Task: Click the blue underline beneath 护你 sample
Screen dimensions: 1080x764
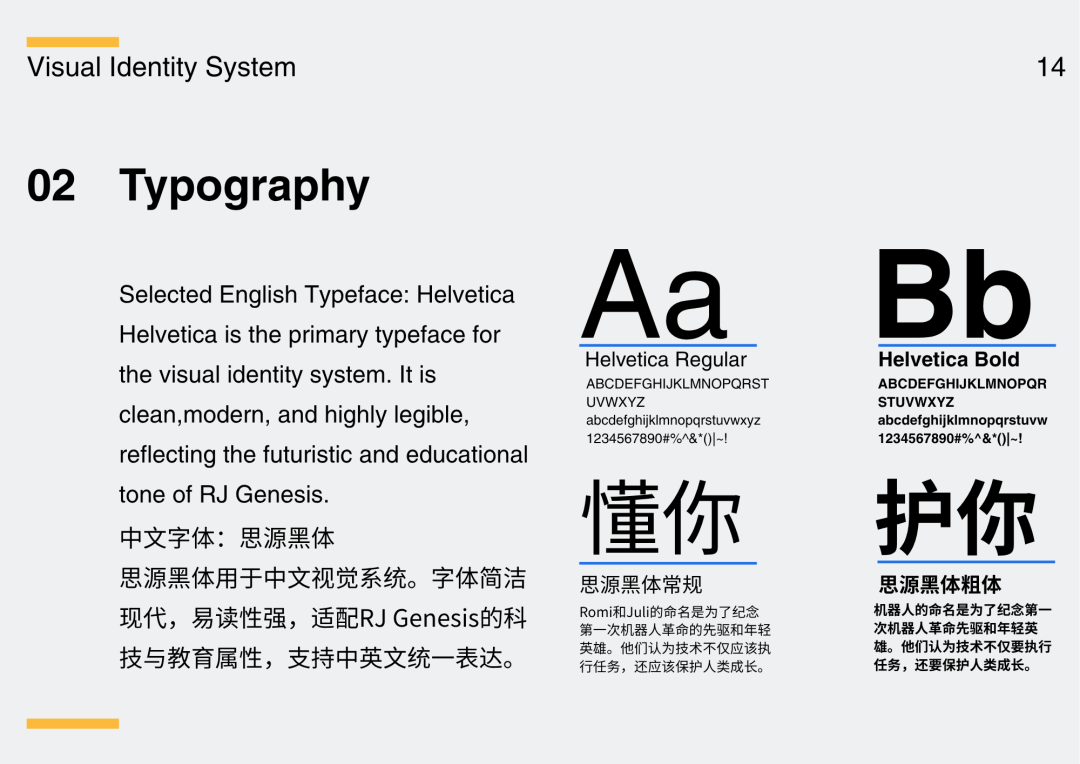Action: tap(966, 562)
